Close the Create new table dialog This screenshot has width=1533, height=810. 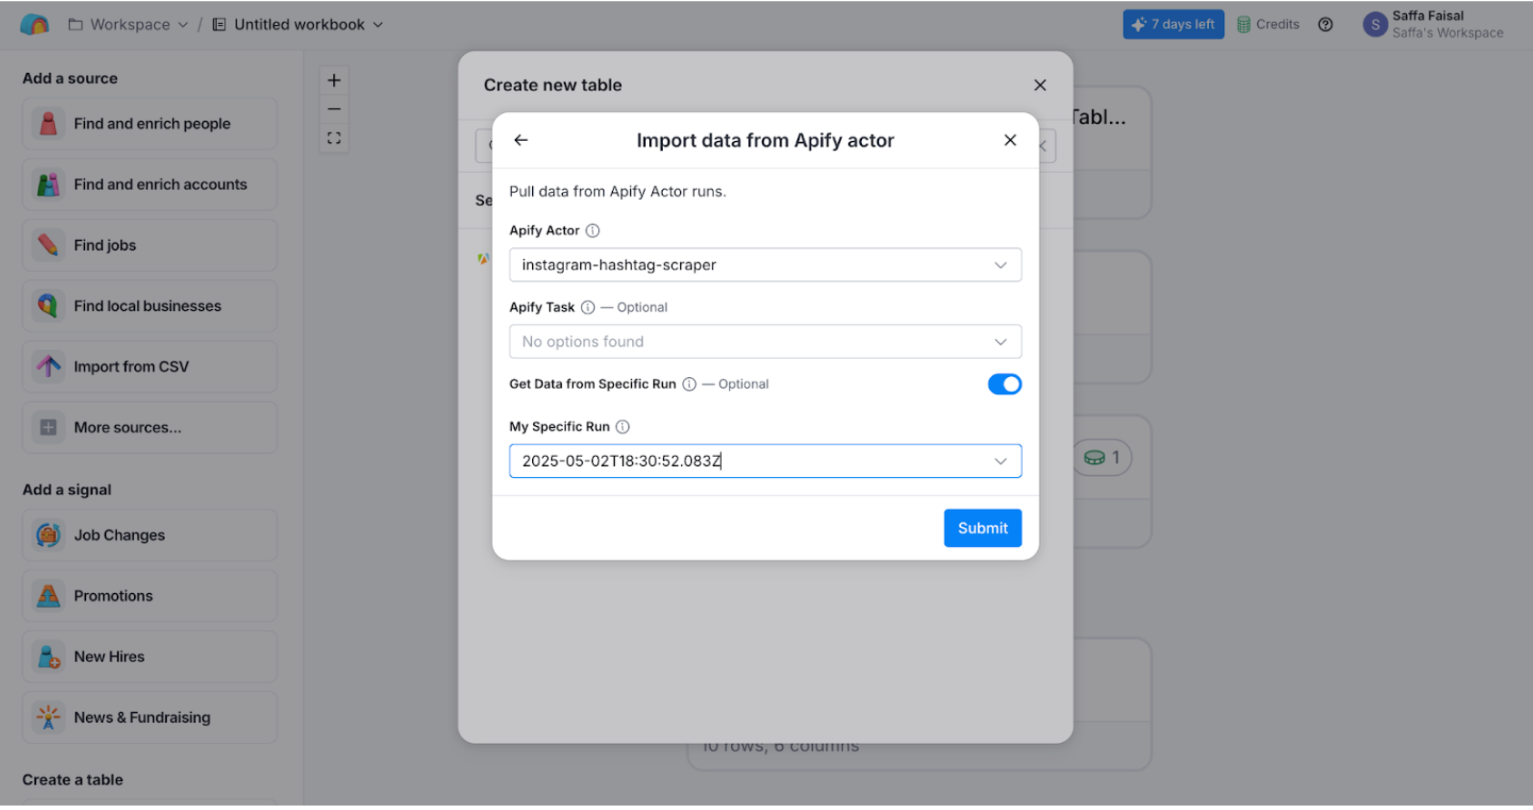tap(1040, 85)
